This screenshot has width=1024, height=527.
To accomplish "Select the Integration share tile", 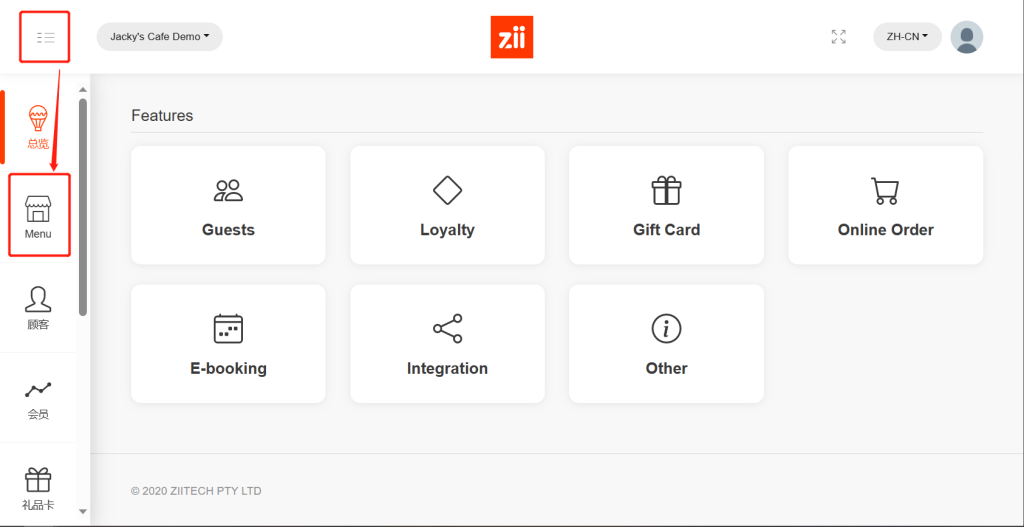I will [x=447, y=343].
